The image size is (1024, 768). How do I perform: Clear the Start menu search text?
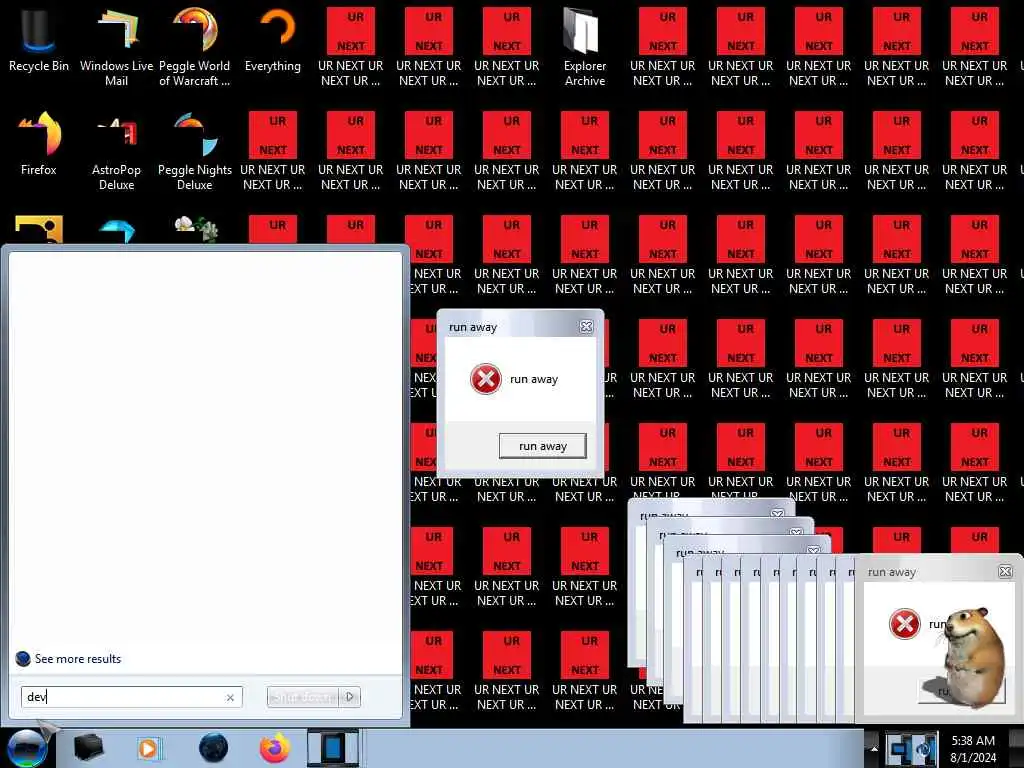point(230,697)
